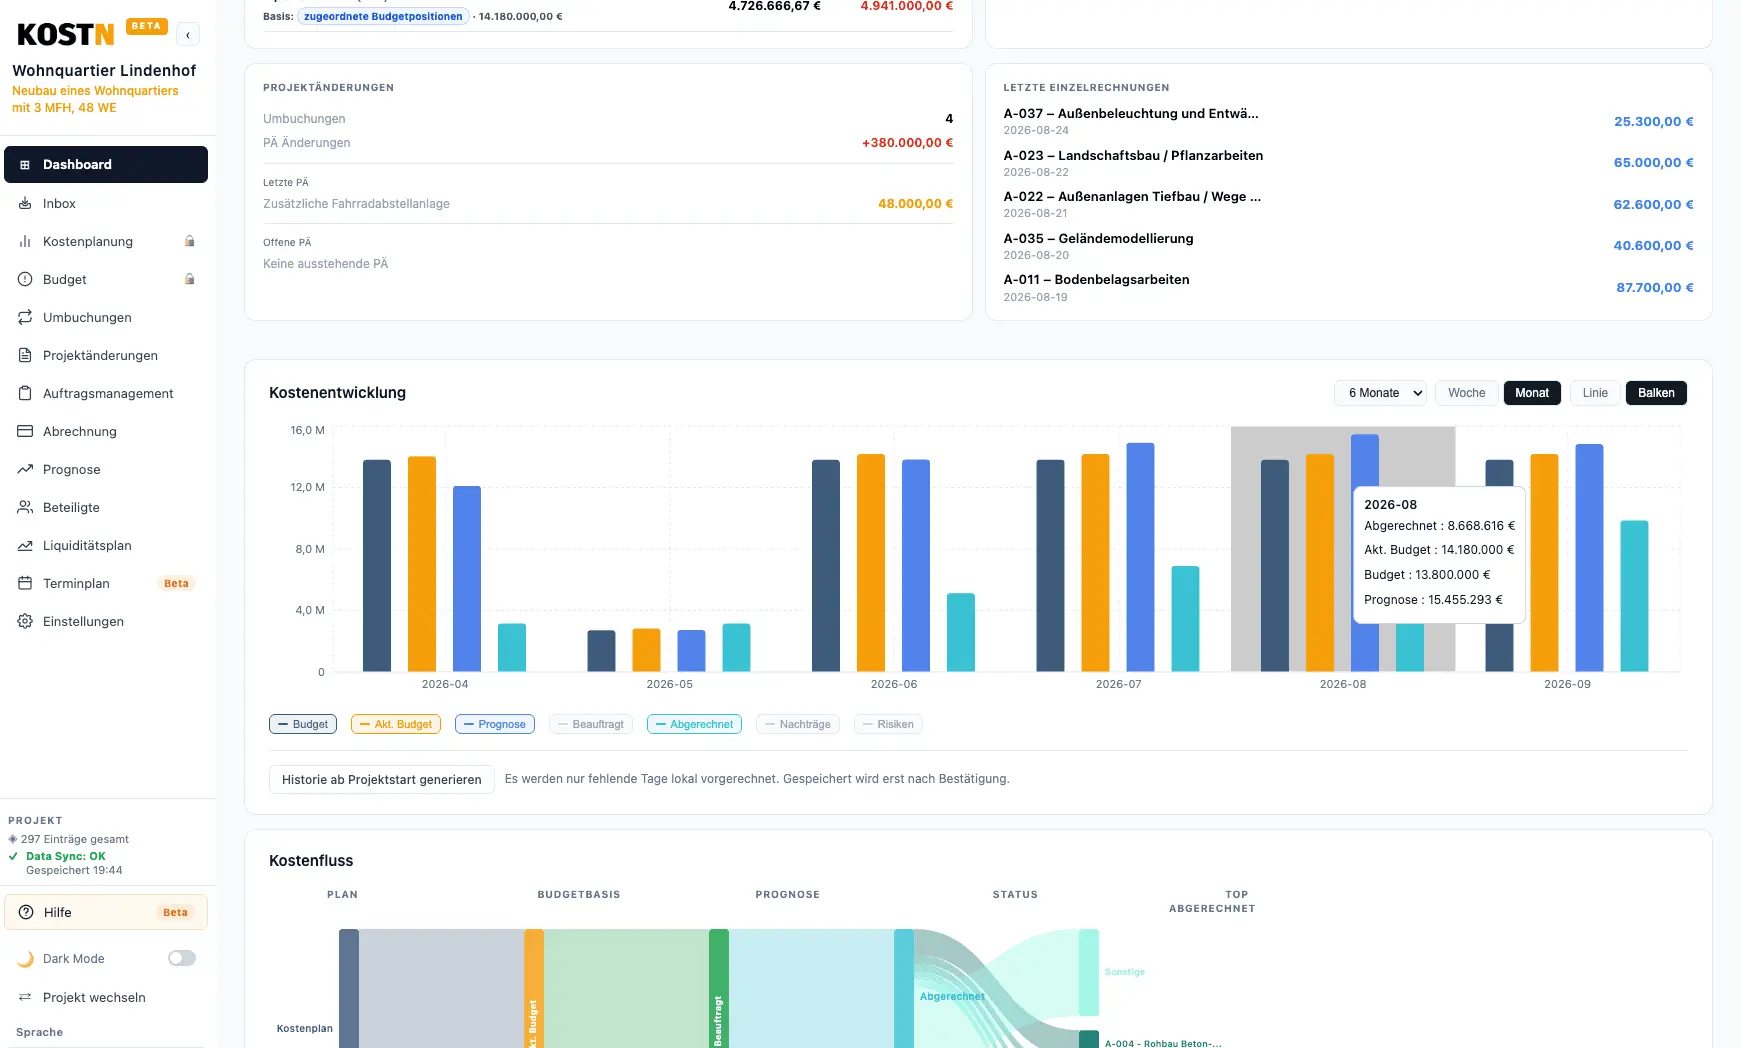Screen dimensions: 1741x1048
Task: Click the Prognose trend arrow icon
Action: [x=25, y=469]
